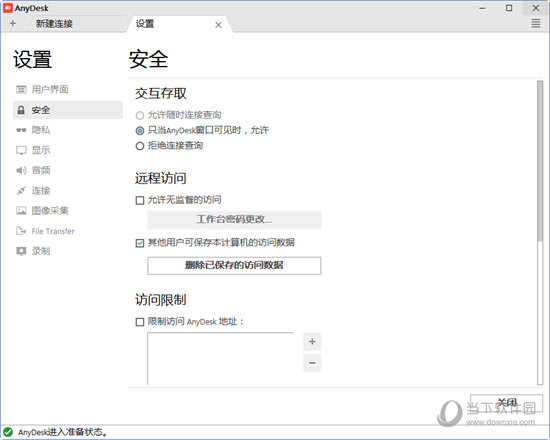
Task: Click the vertical scrollbar thumb
Action: pos(540,161)
